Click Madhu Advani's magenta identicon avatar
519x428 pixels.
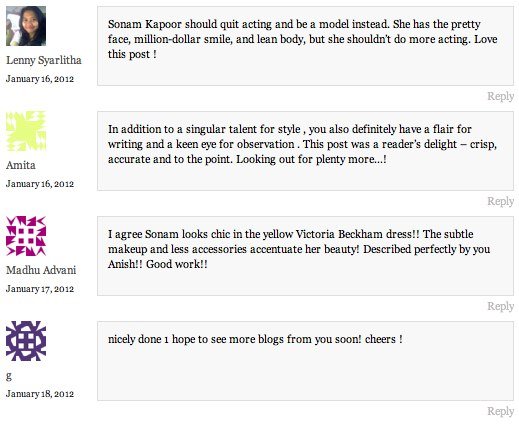[x=26, y=236]
